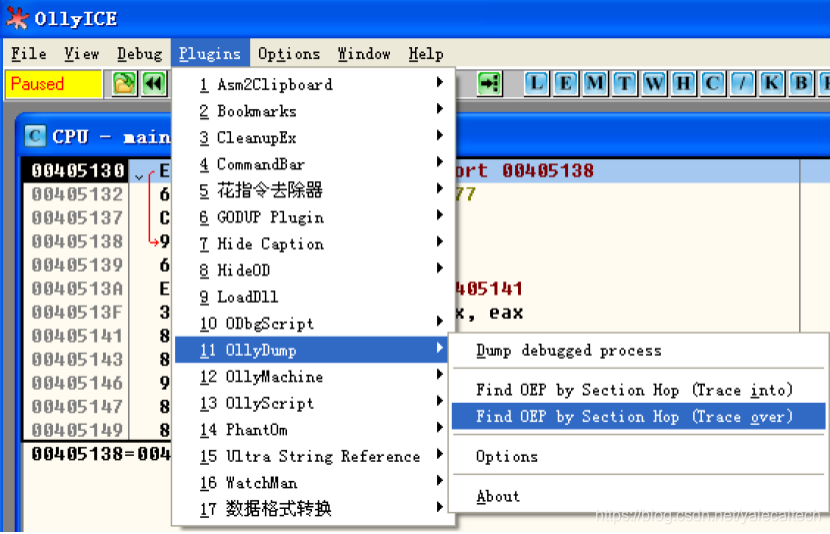Click the Go to address arrow icon

tap(490, 84)
